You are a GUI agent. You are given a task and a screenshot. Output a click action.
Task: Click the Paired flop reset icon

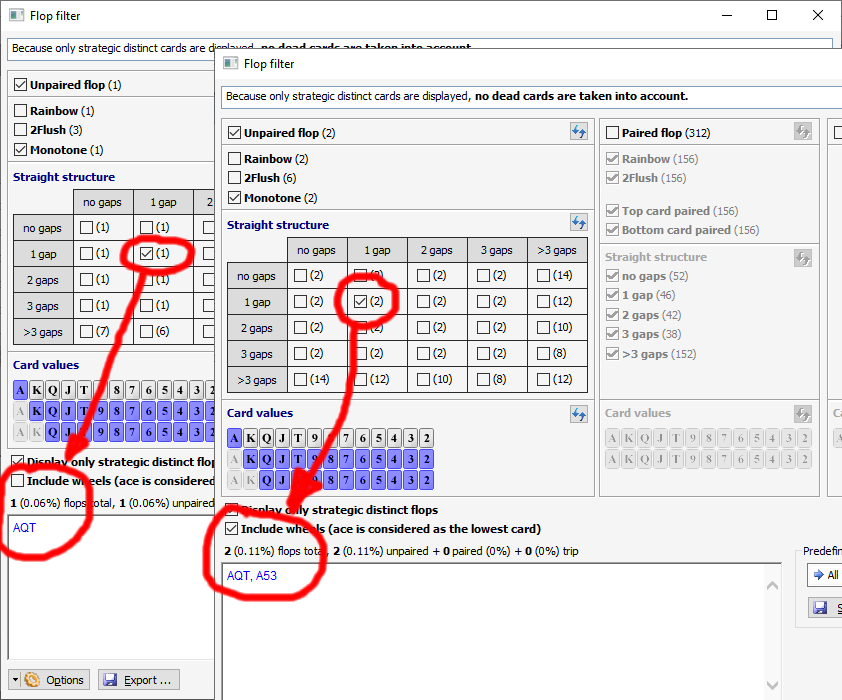803,132
